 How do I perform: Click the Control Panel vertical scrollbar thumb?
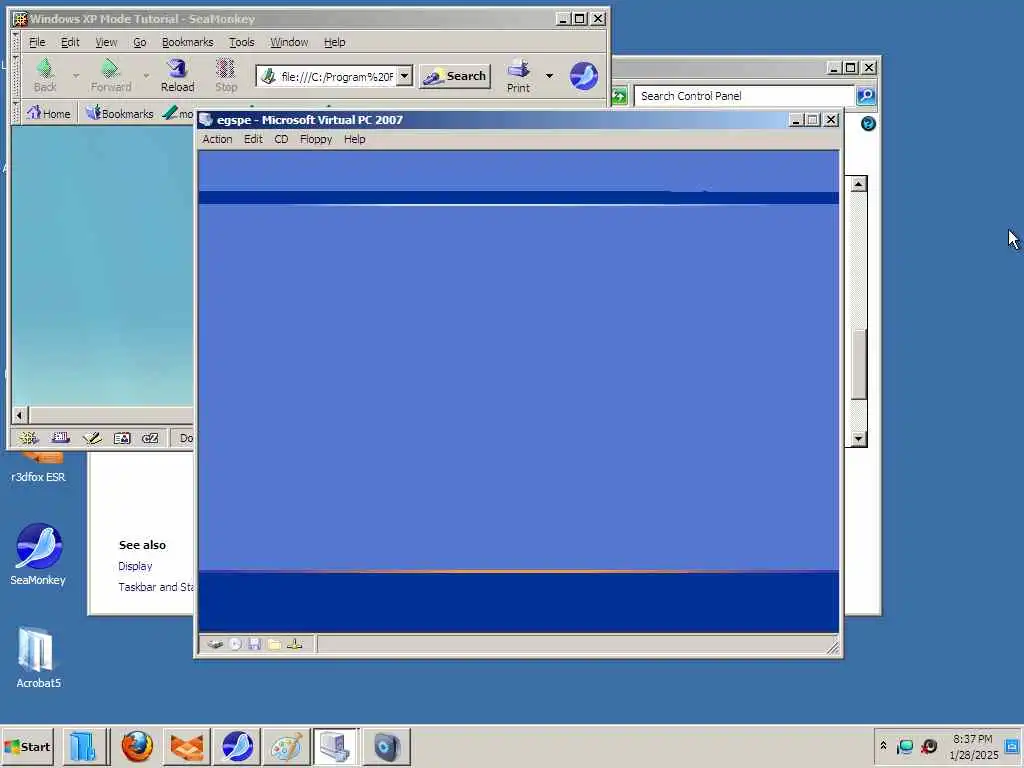858,364
